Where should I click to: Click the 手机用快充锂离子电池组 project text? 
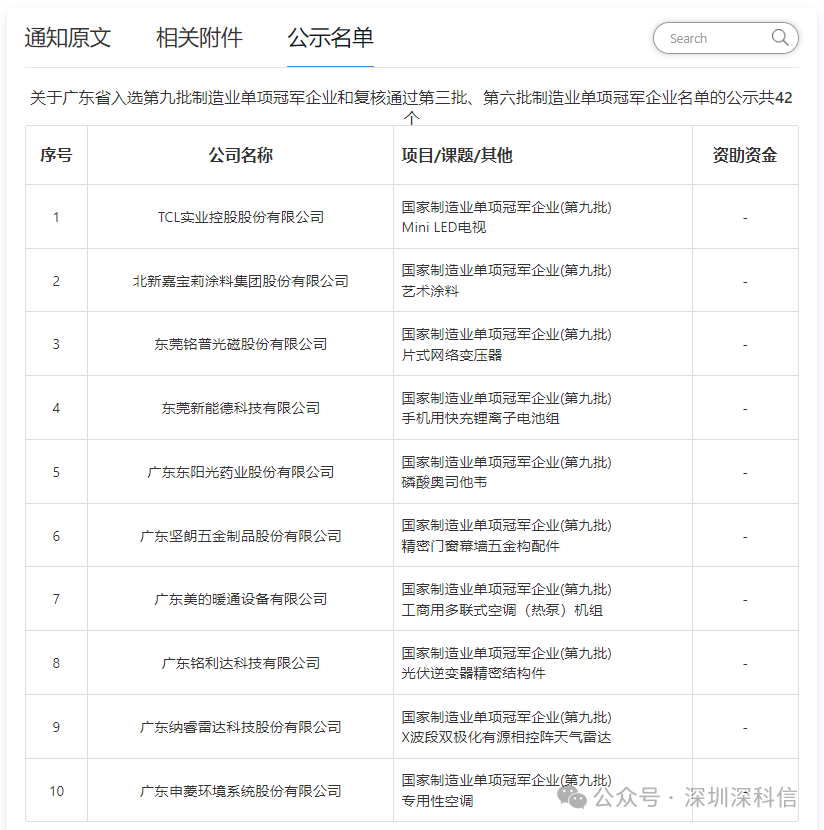(480, 418)
